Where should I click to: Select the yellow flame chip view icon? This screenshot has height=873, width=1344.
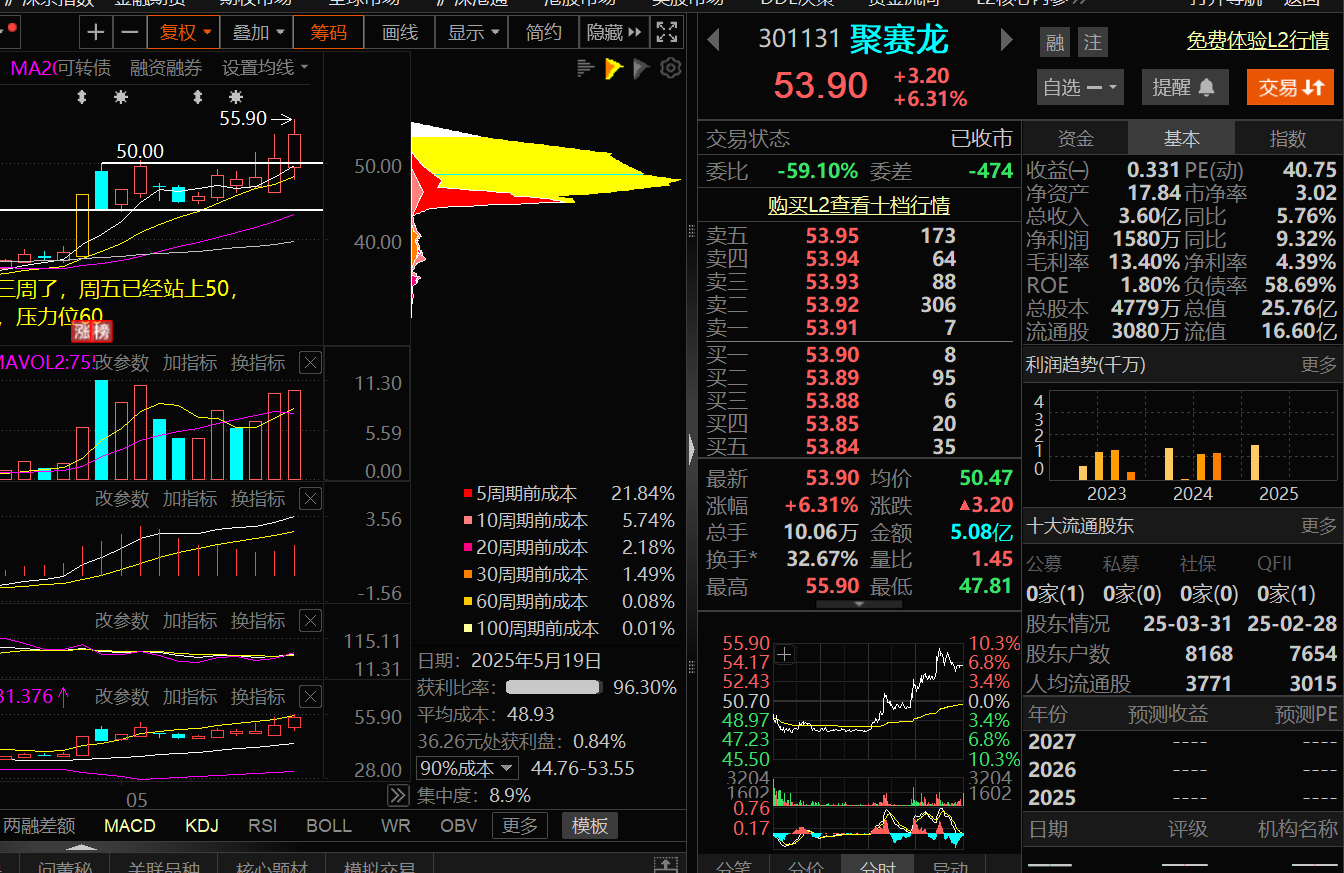pos(614,68)
